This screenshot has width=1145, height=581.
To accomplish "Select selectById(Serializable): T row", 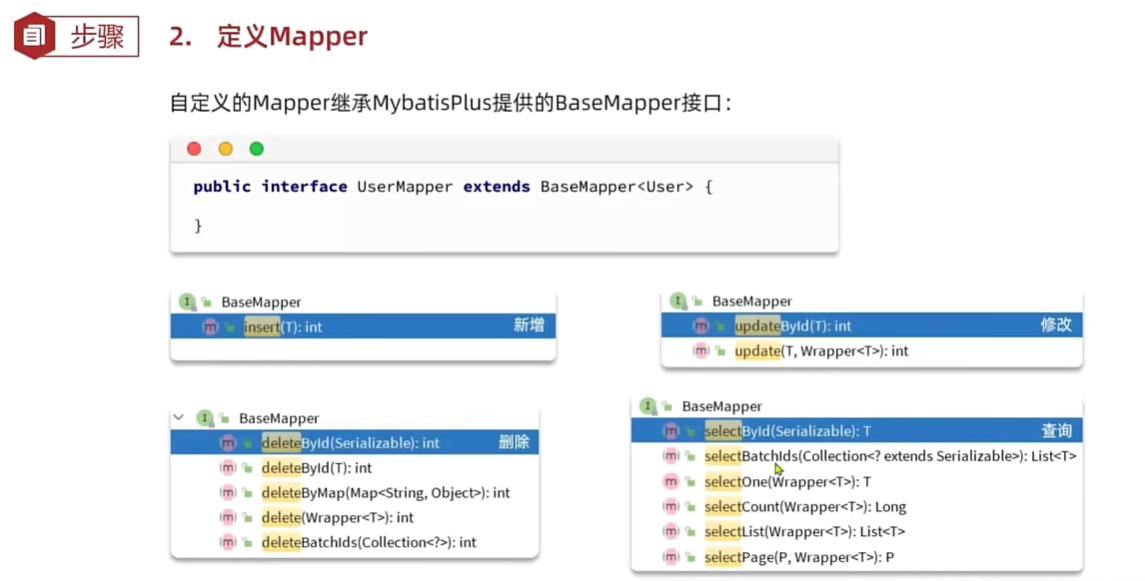I will (x=857, y=431).
